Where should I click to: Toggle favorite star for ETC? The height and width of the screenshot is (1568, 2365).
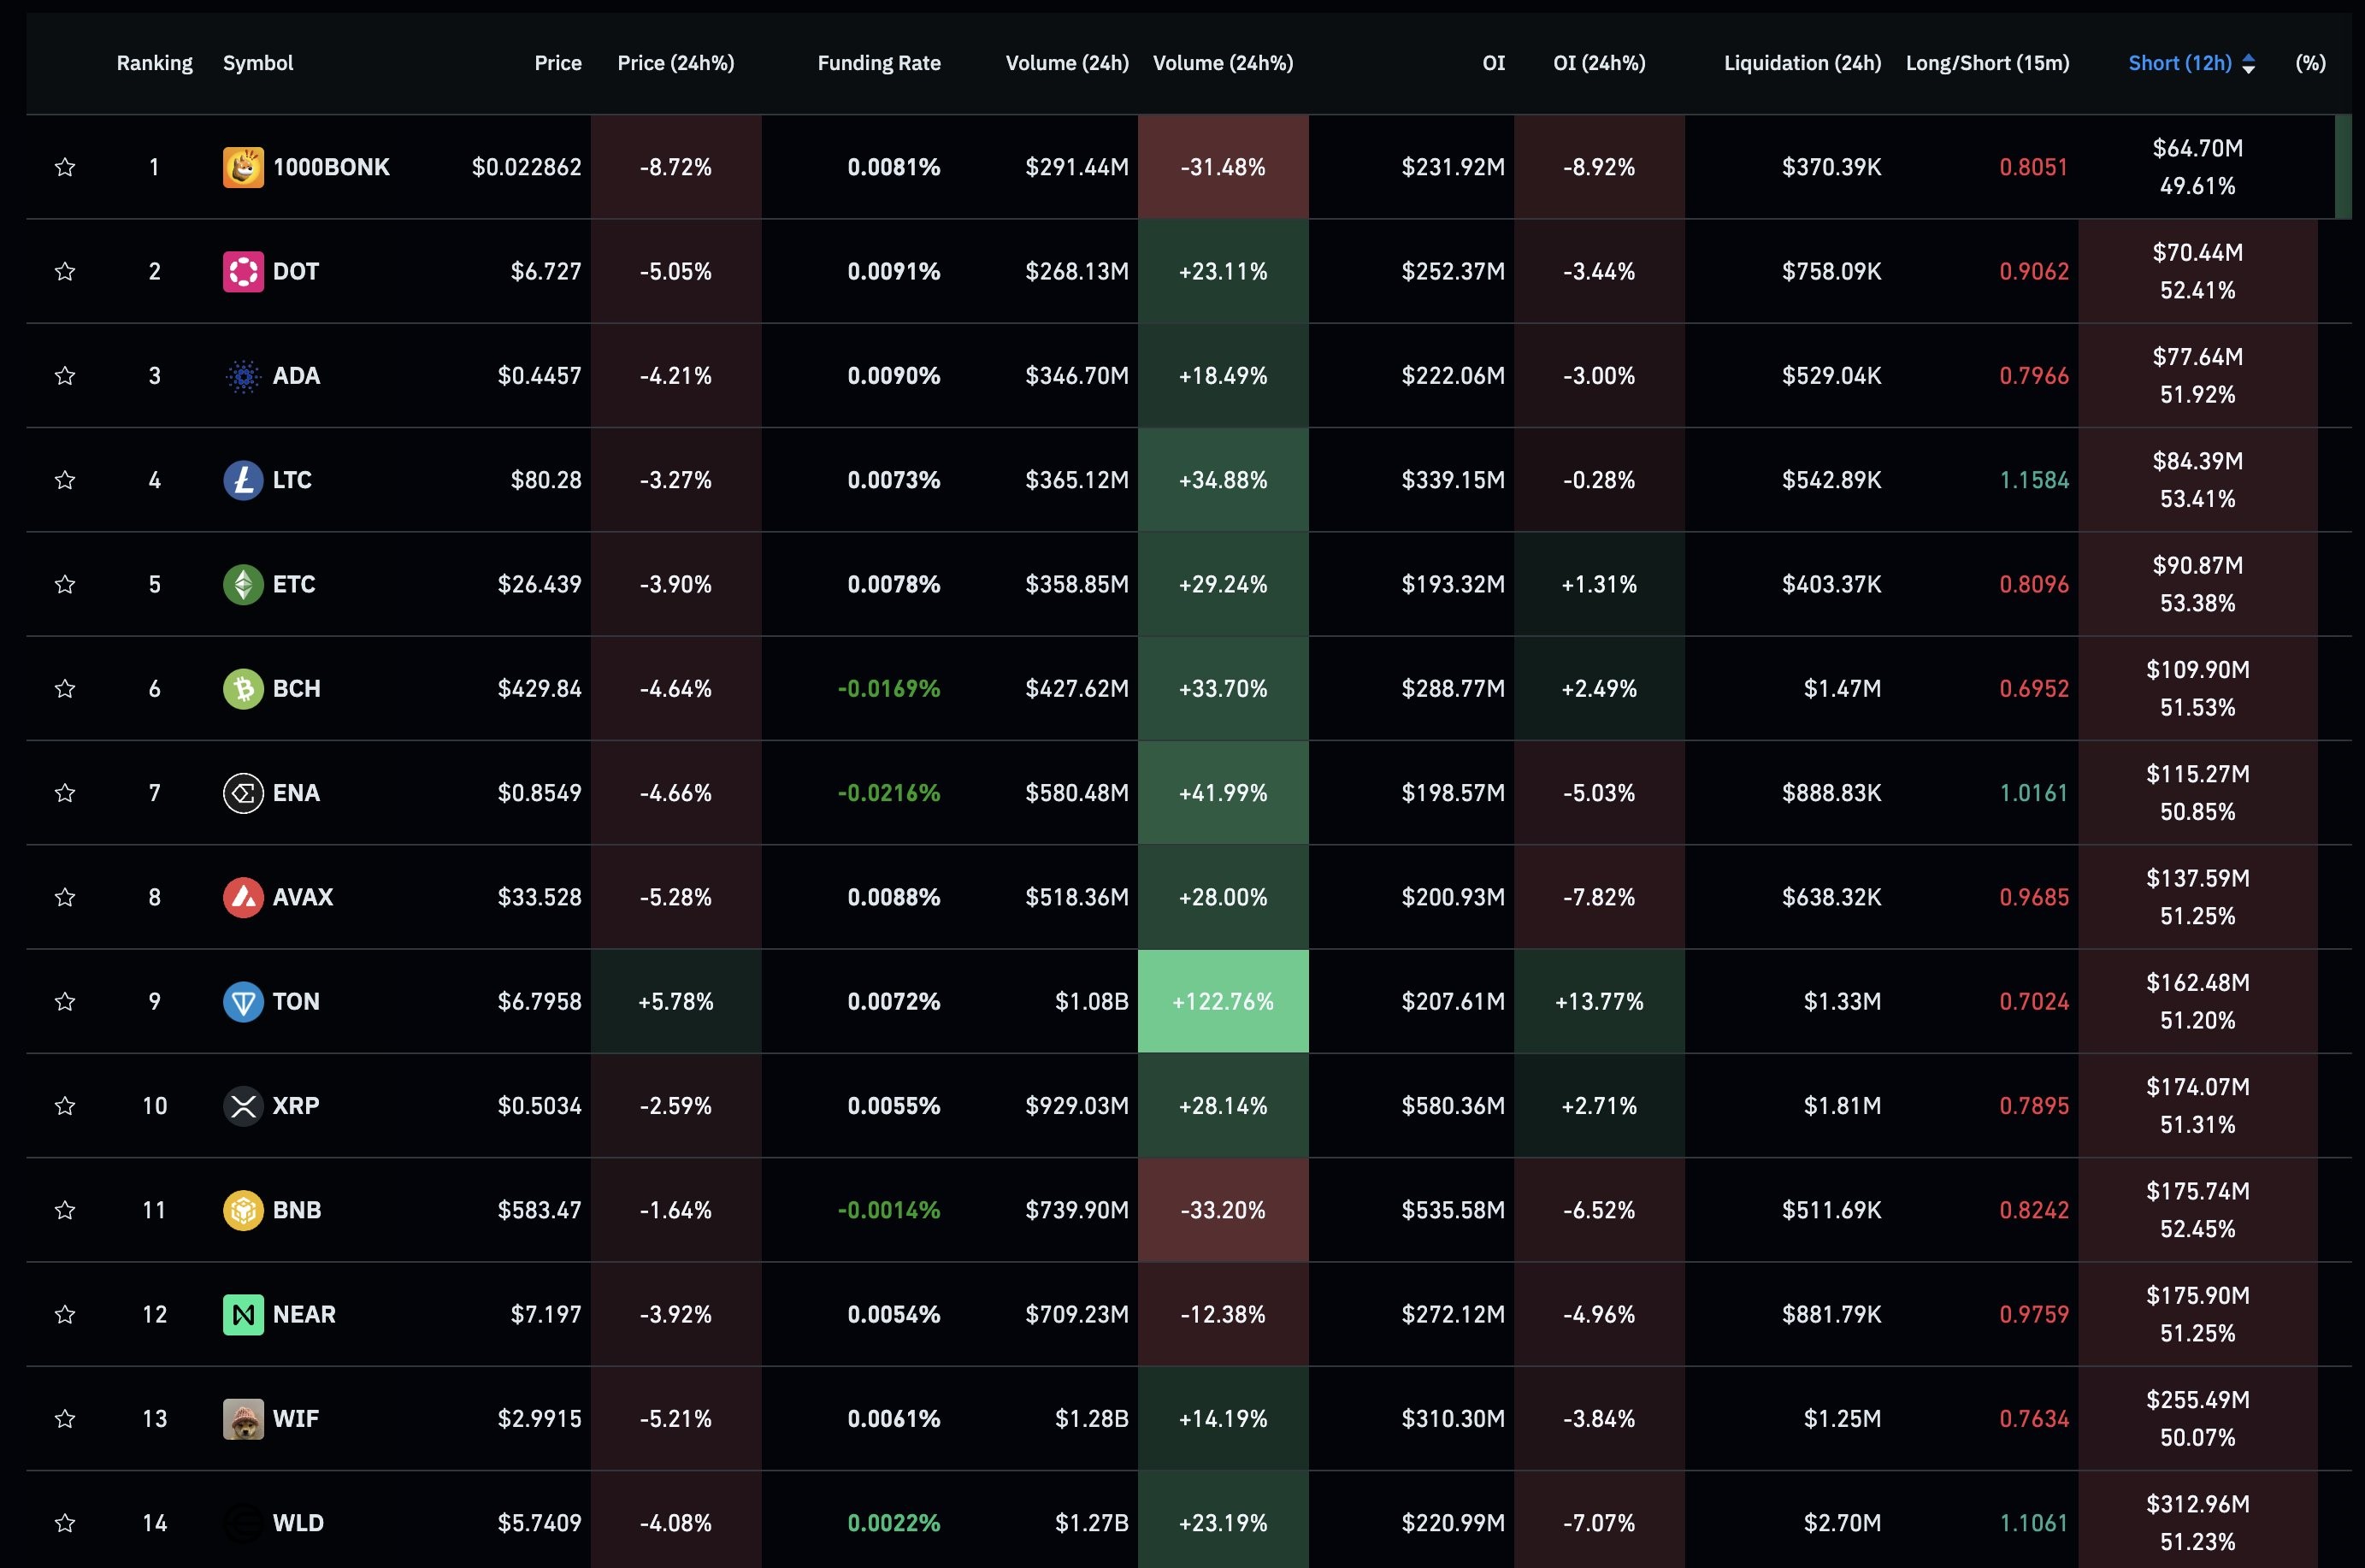tap(65, 584)
